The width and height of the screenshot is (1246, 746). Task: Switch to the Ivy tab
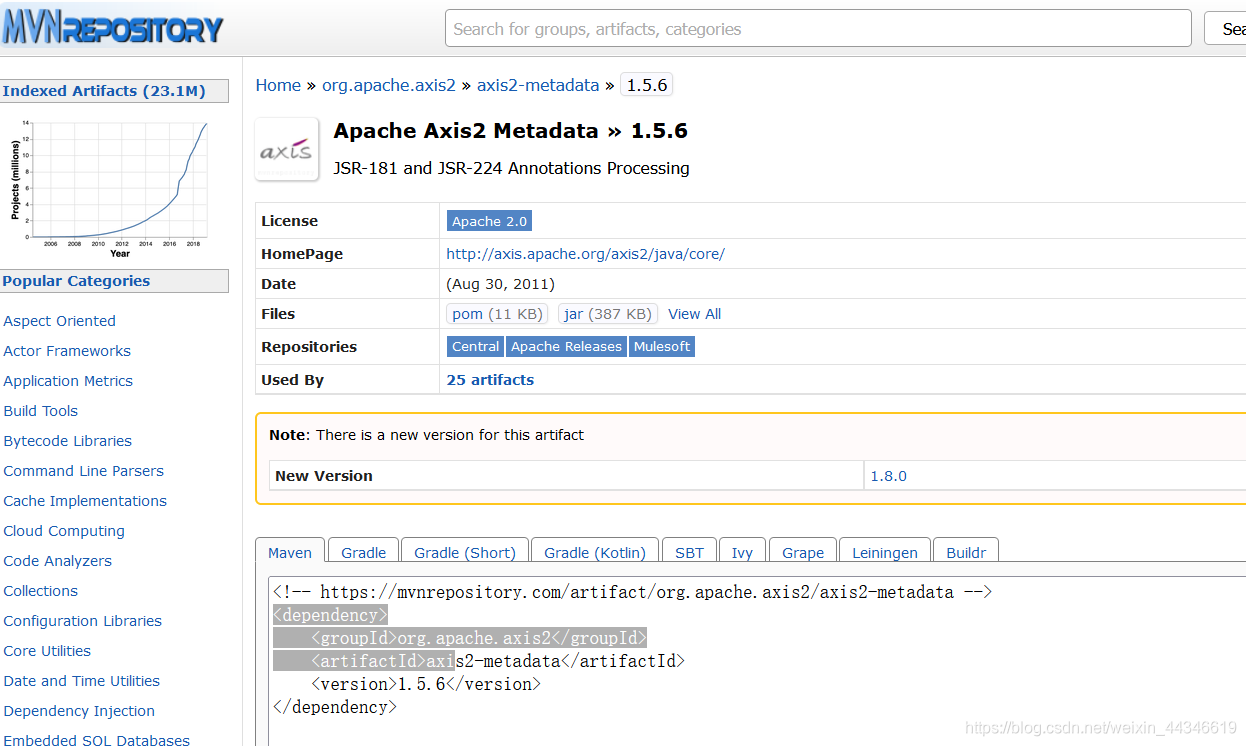(x=742, y=552)
